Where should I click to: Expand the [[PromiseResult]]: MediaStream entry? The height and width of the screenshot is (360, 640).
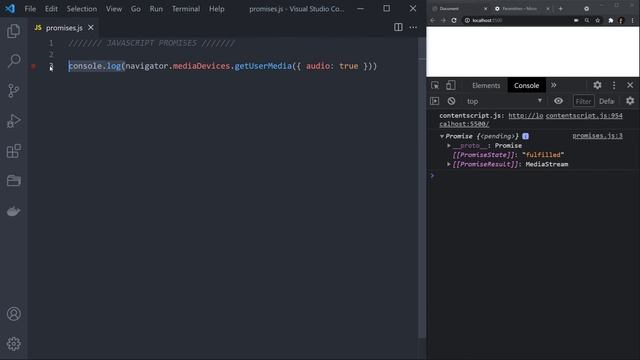(x=449, y=164)
